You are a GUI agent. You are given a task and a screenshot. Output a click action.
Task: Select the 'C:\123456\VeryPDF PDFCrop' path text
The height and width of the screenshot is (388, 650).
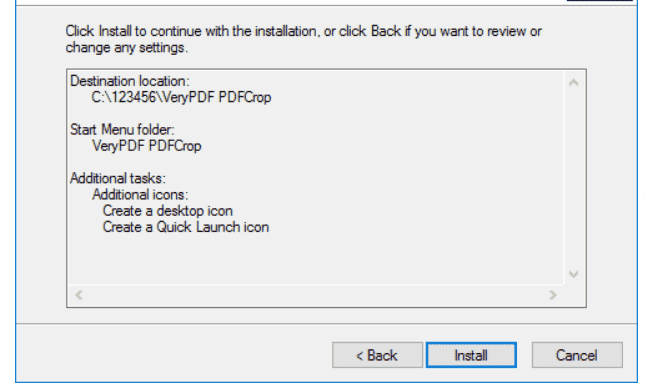[x=181, y=97]
